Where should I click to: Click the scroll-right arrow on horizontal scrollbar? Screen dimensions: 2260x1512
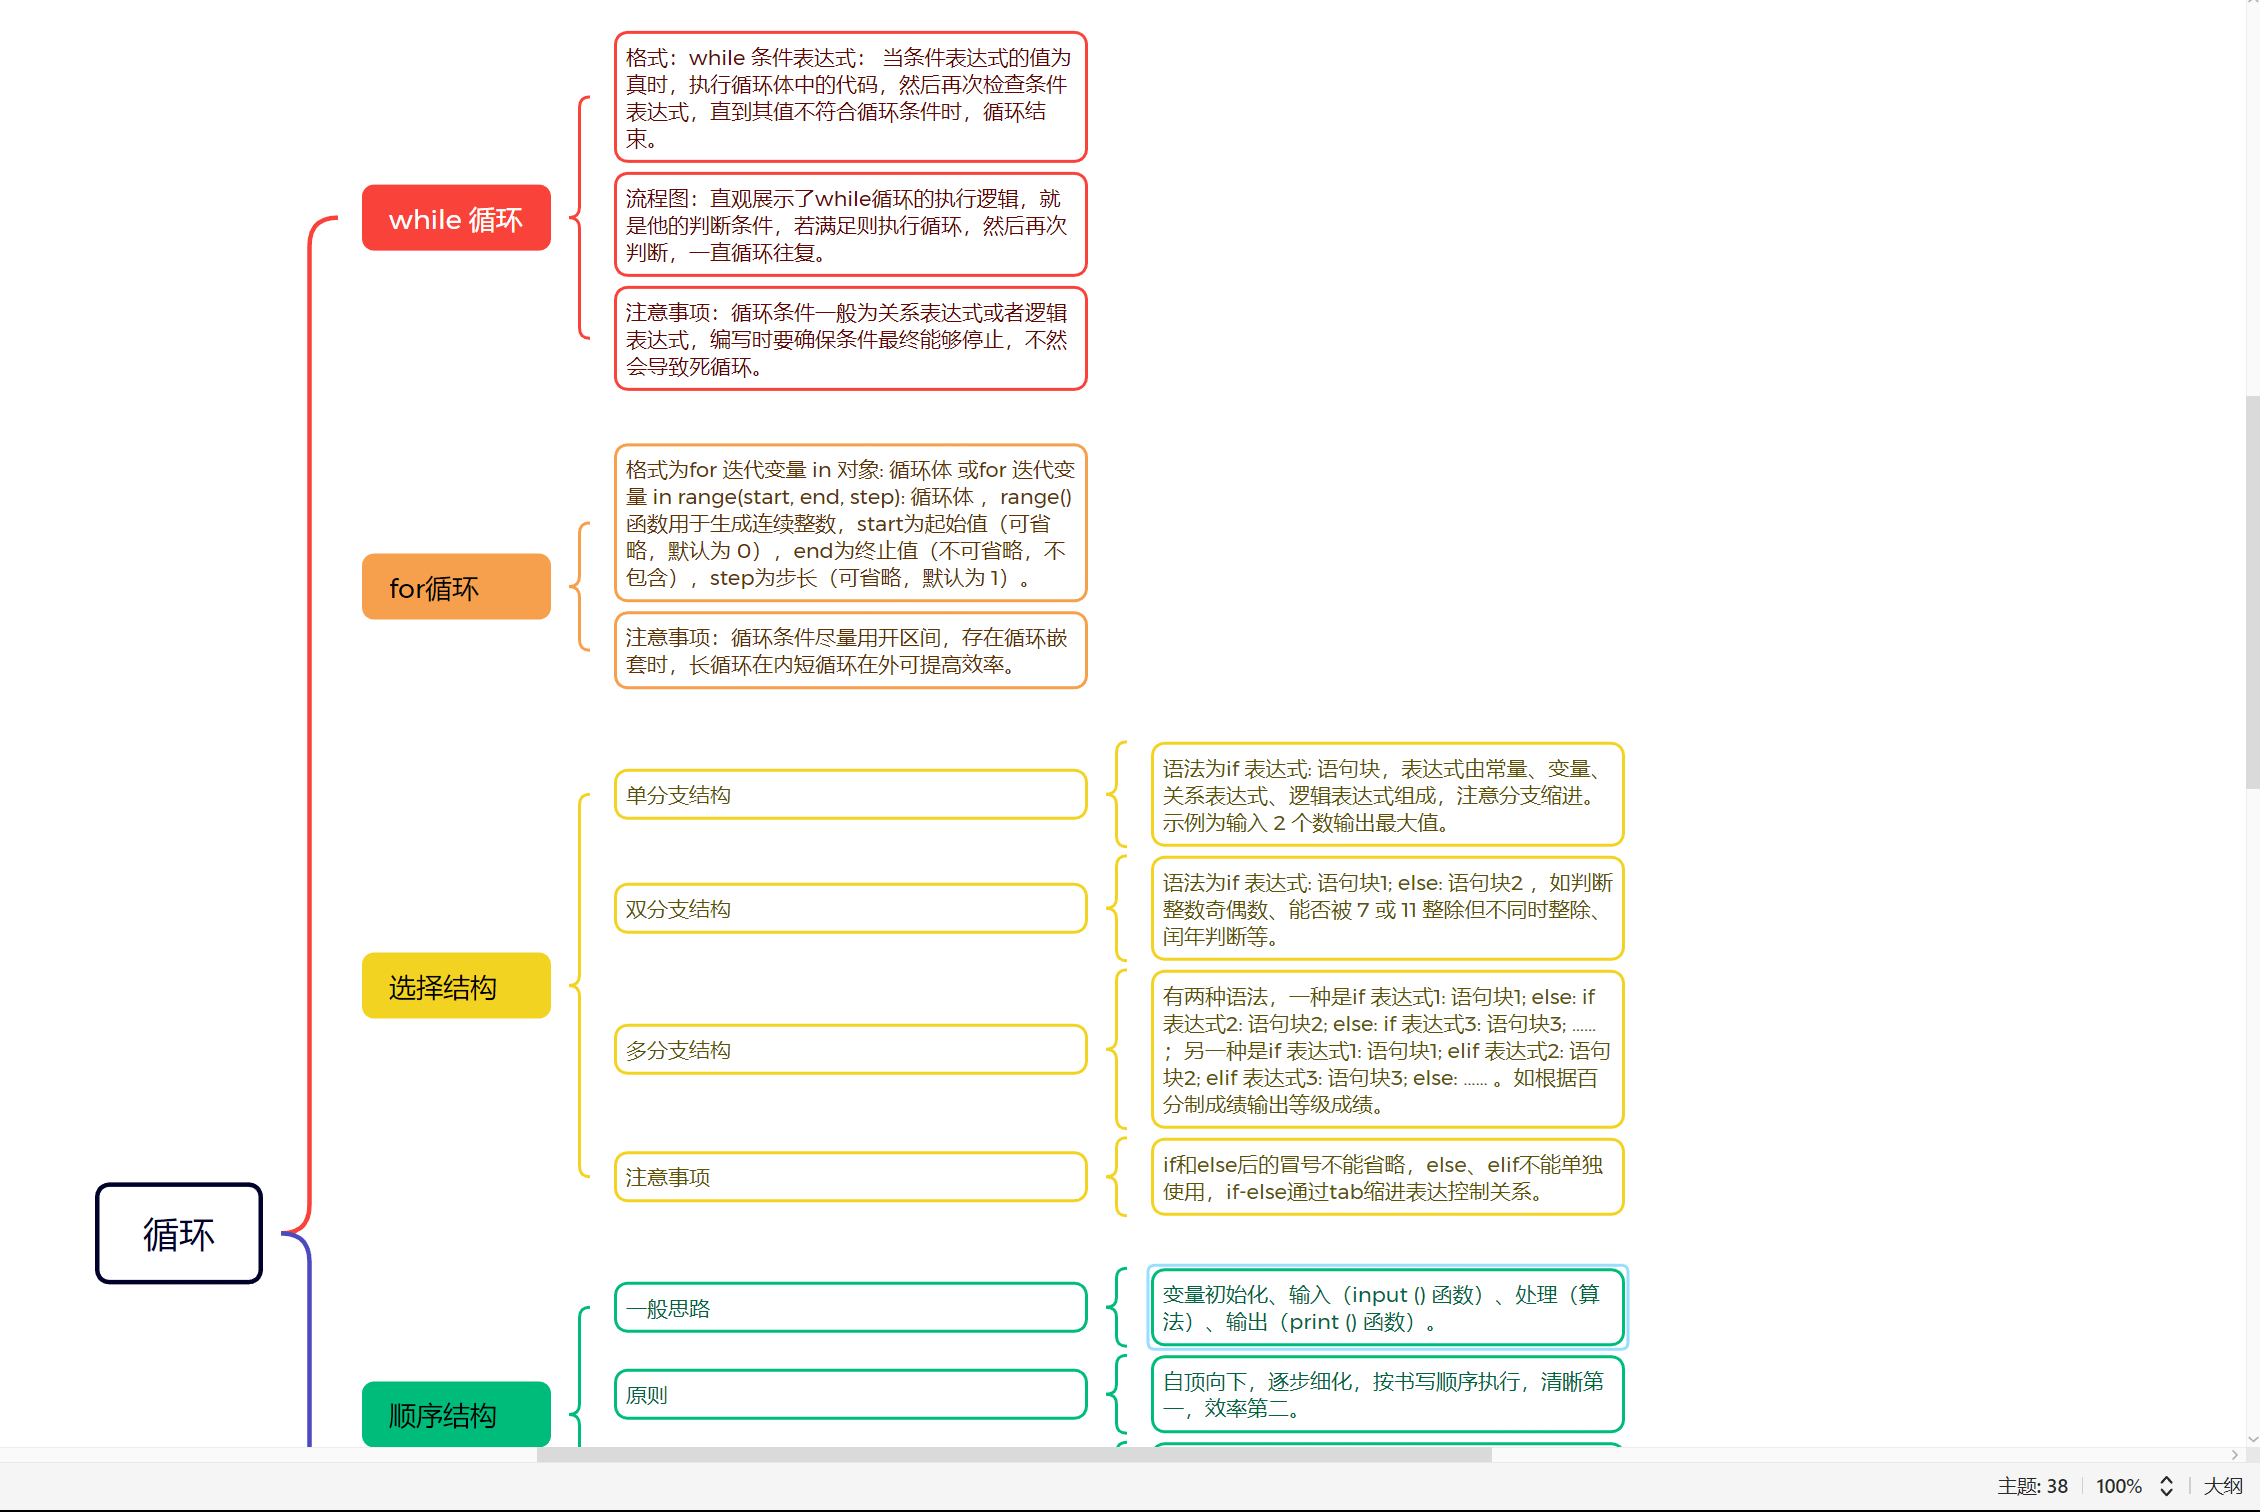coord(2235,1455)
